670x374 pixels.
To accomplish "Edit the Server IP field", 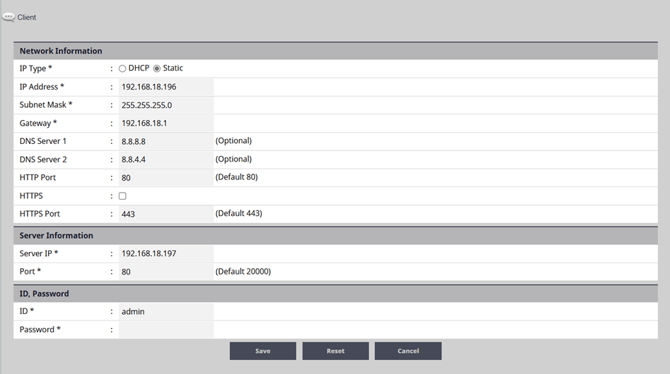I will [166, 253].
